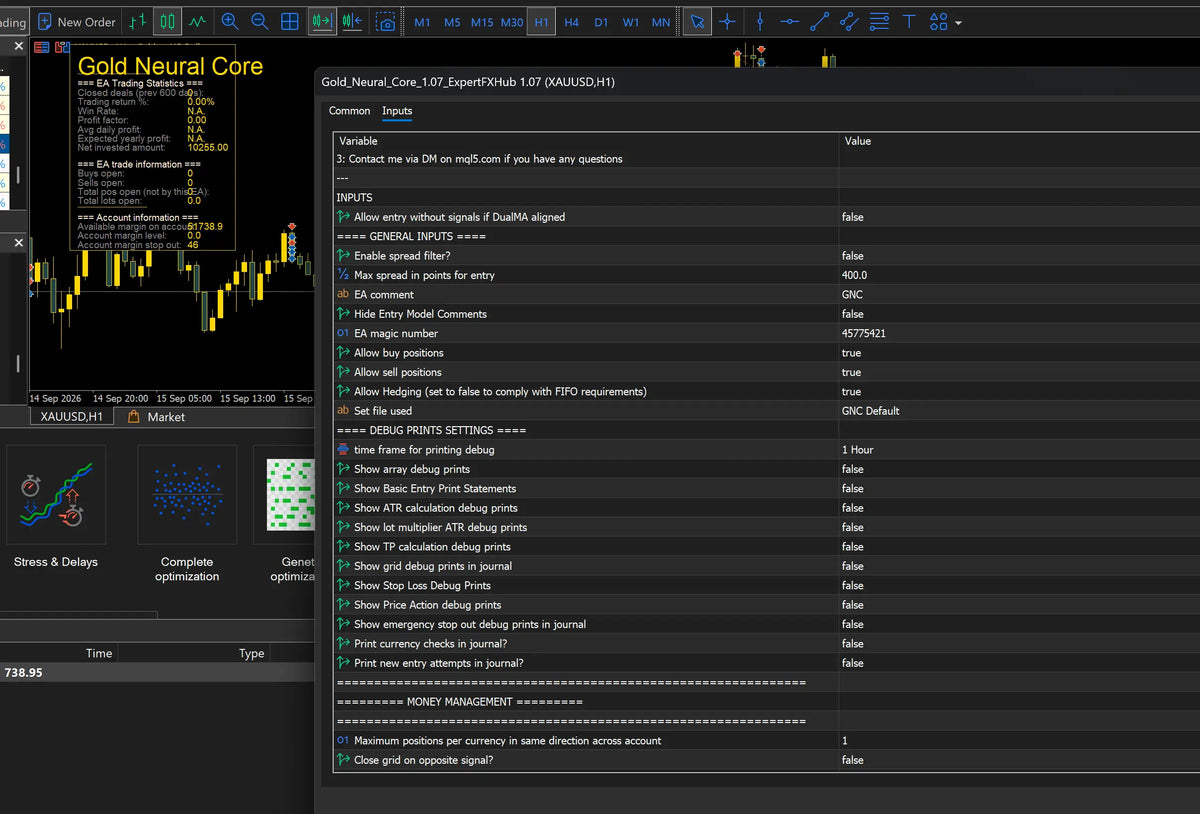This screenshot has width=1200, height=814.
Task: Switch chart to bar chart mode
Action: pos(138,21)
